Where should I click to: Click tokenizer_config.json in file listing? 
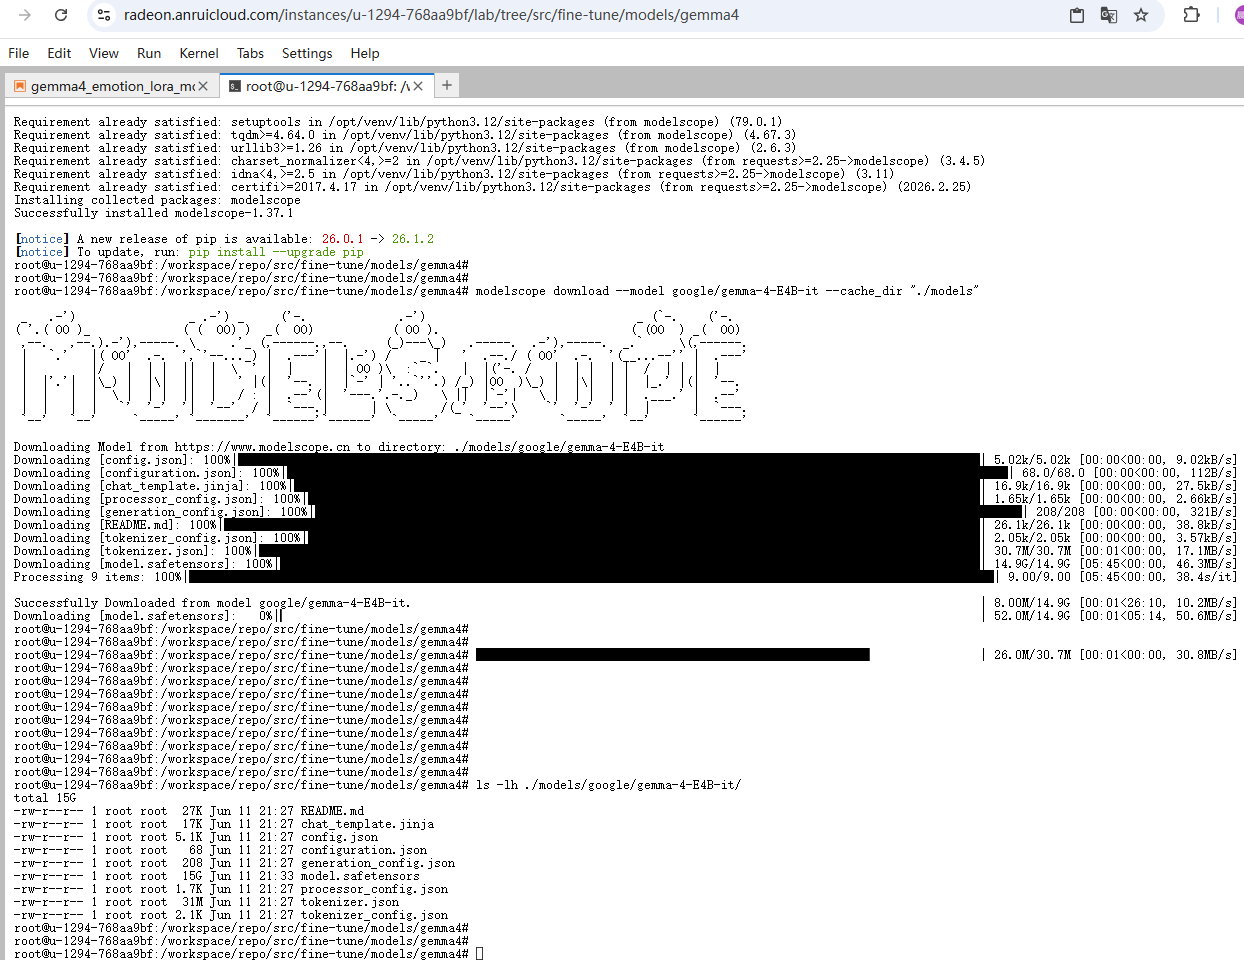pos(374,915)
